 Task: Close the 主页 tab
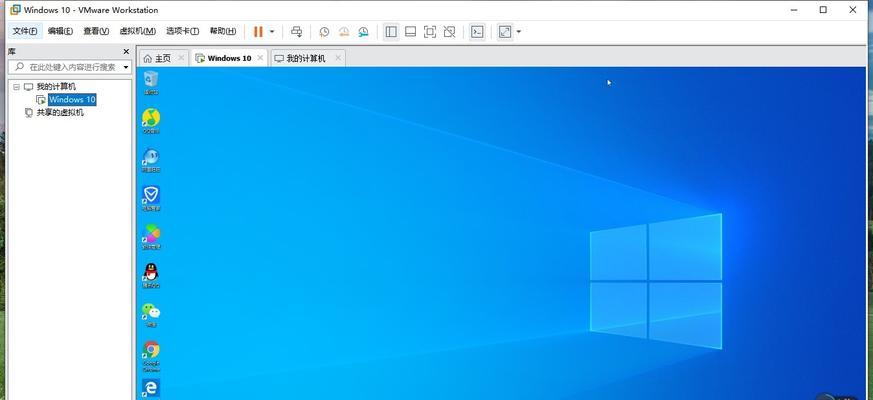(x=181, y=58)
